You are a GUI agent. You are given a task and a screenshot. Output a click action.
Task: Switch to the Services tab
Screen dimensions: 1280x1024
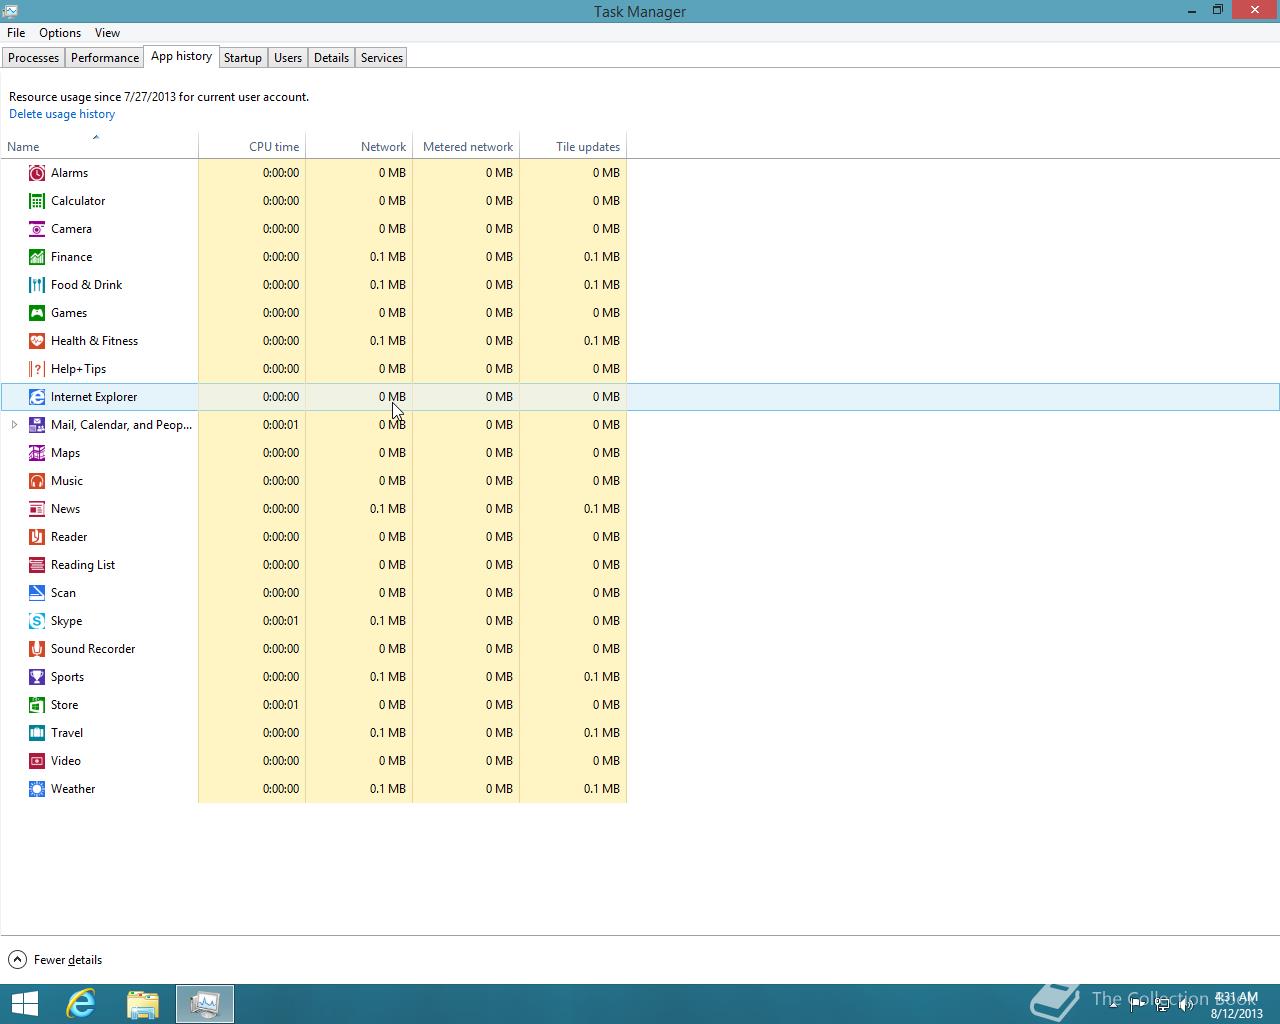[x=382, y=58]
